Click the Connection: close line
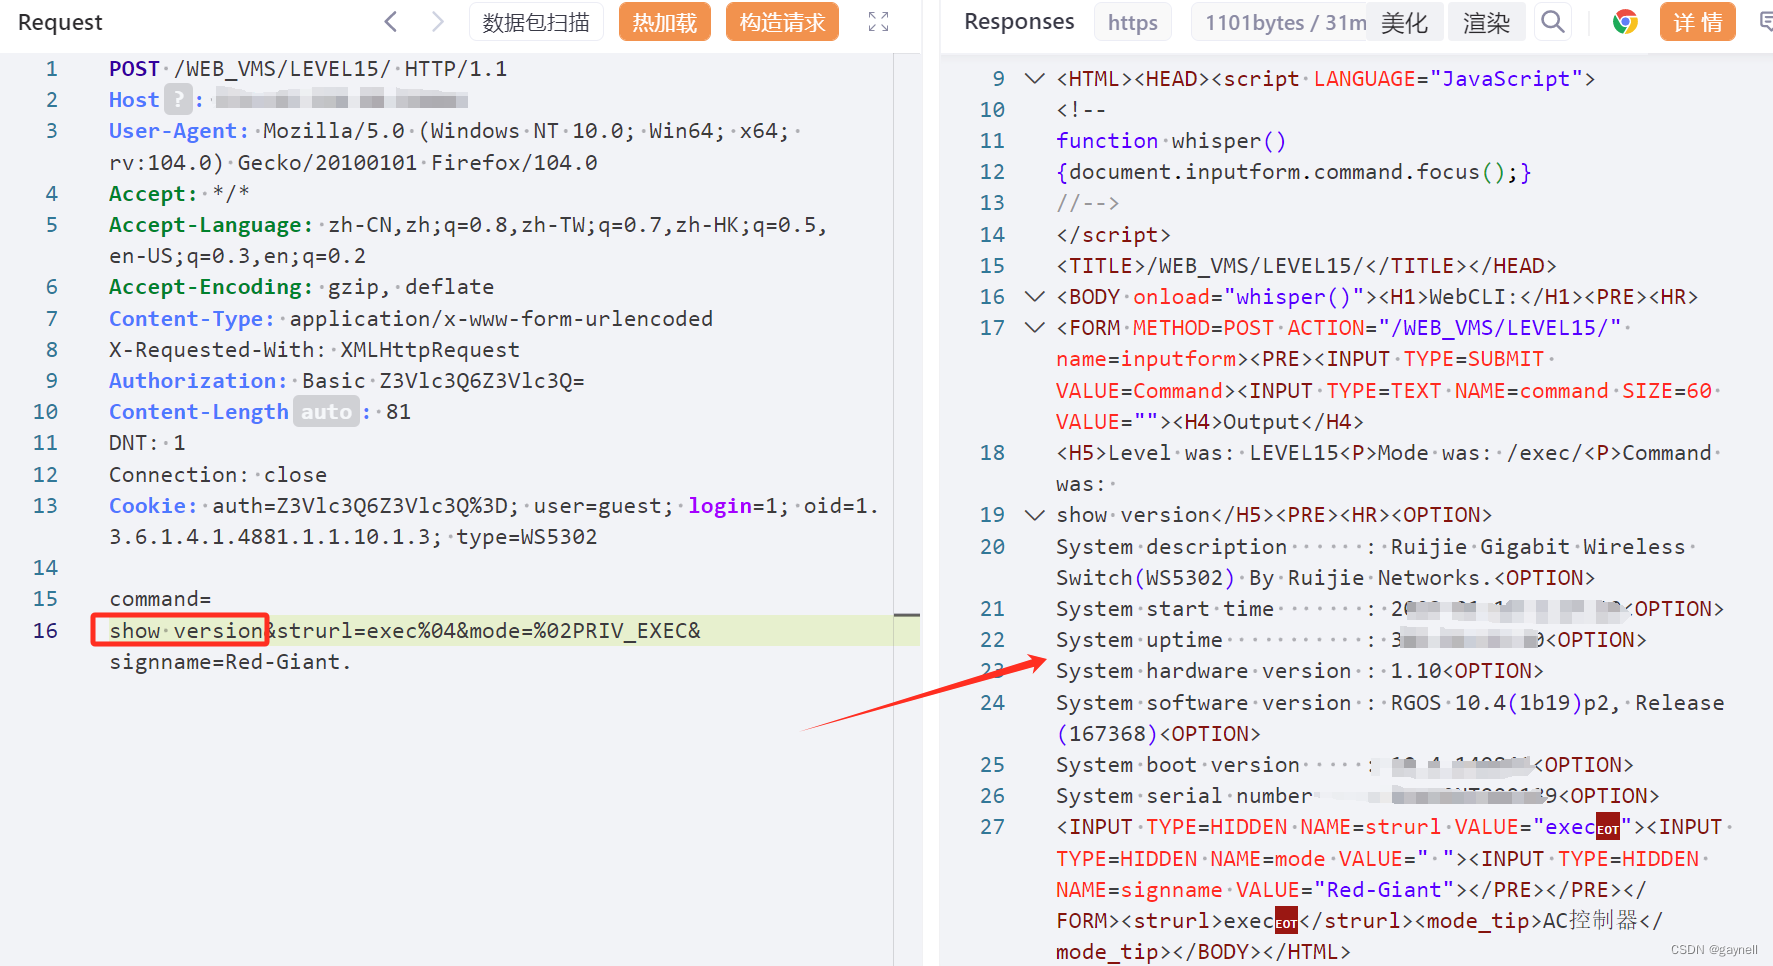Viewport: 1773px width, 966px height. pos(218,474)
